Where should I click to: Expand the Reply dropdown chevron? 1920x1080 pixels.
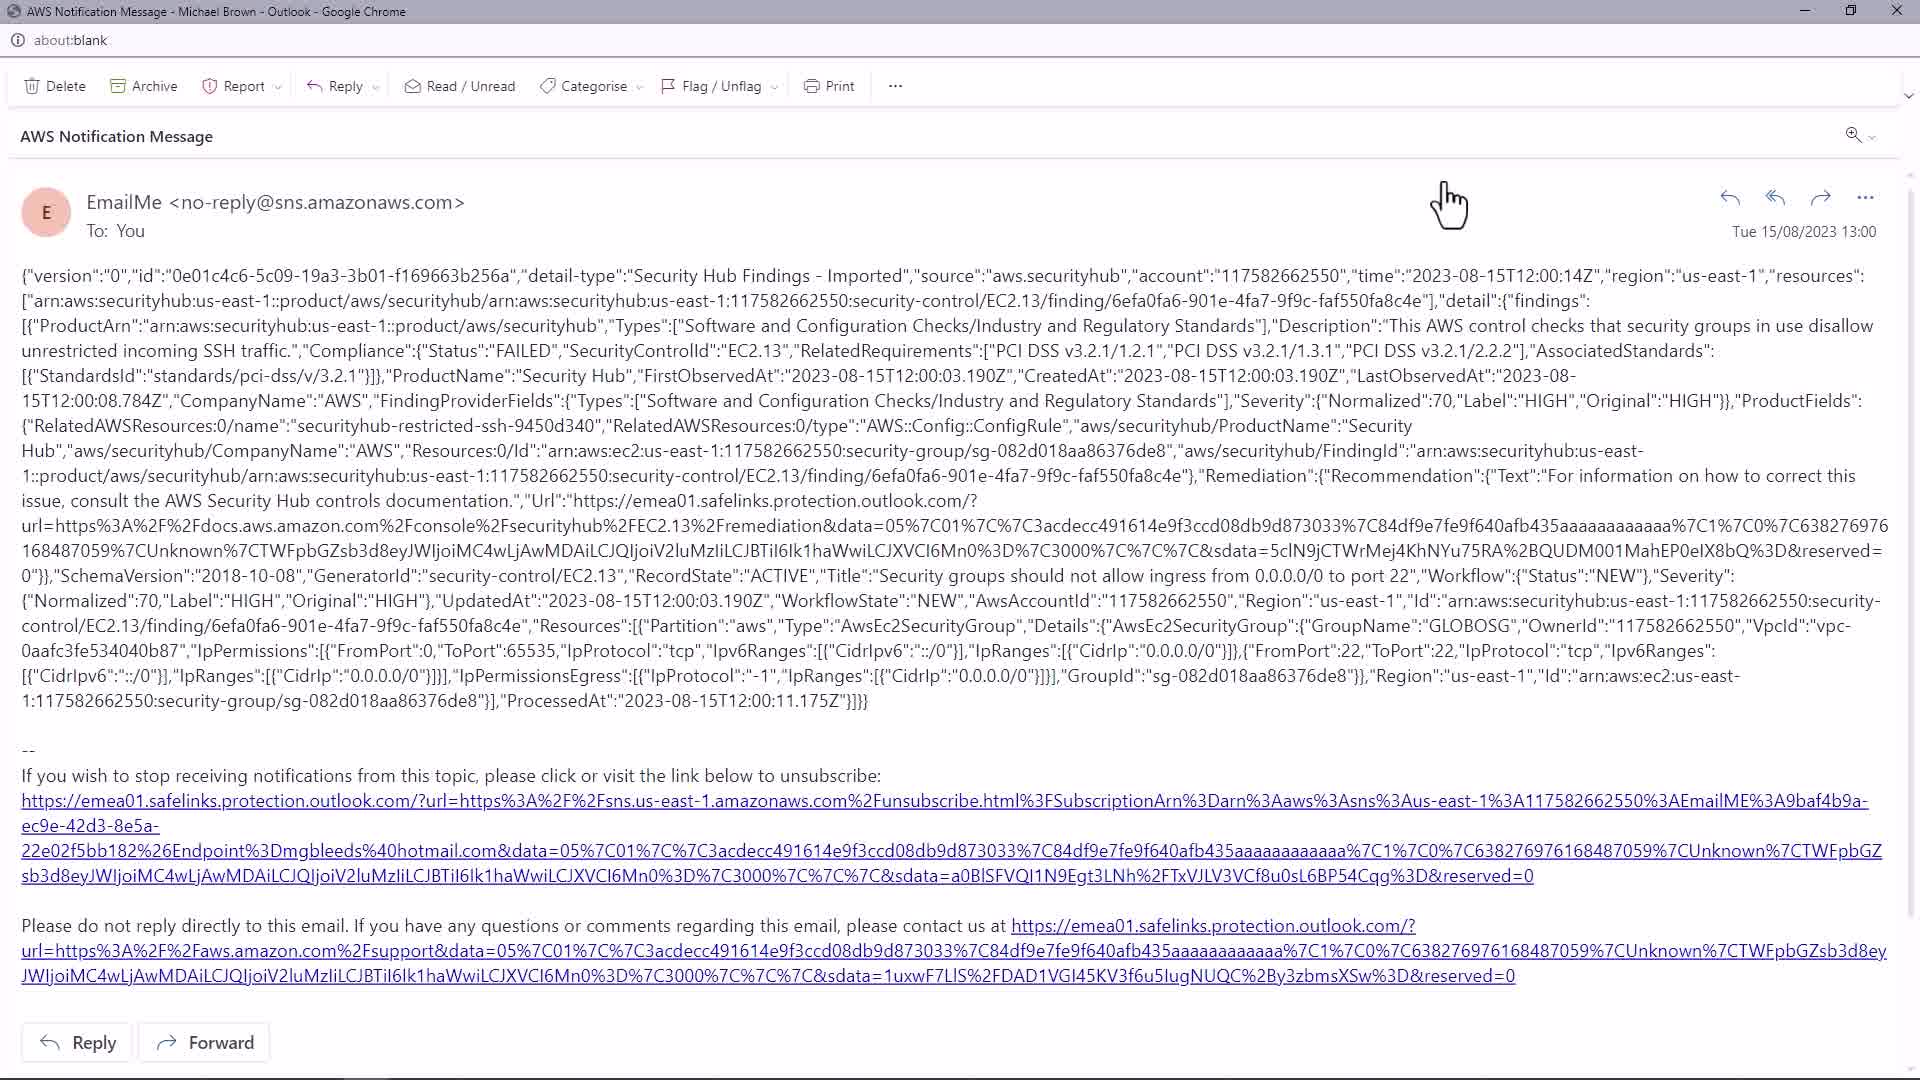[x=376, y=87]
